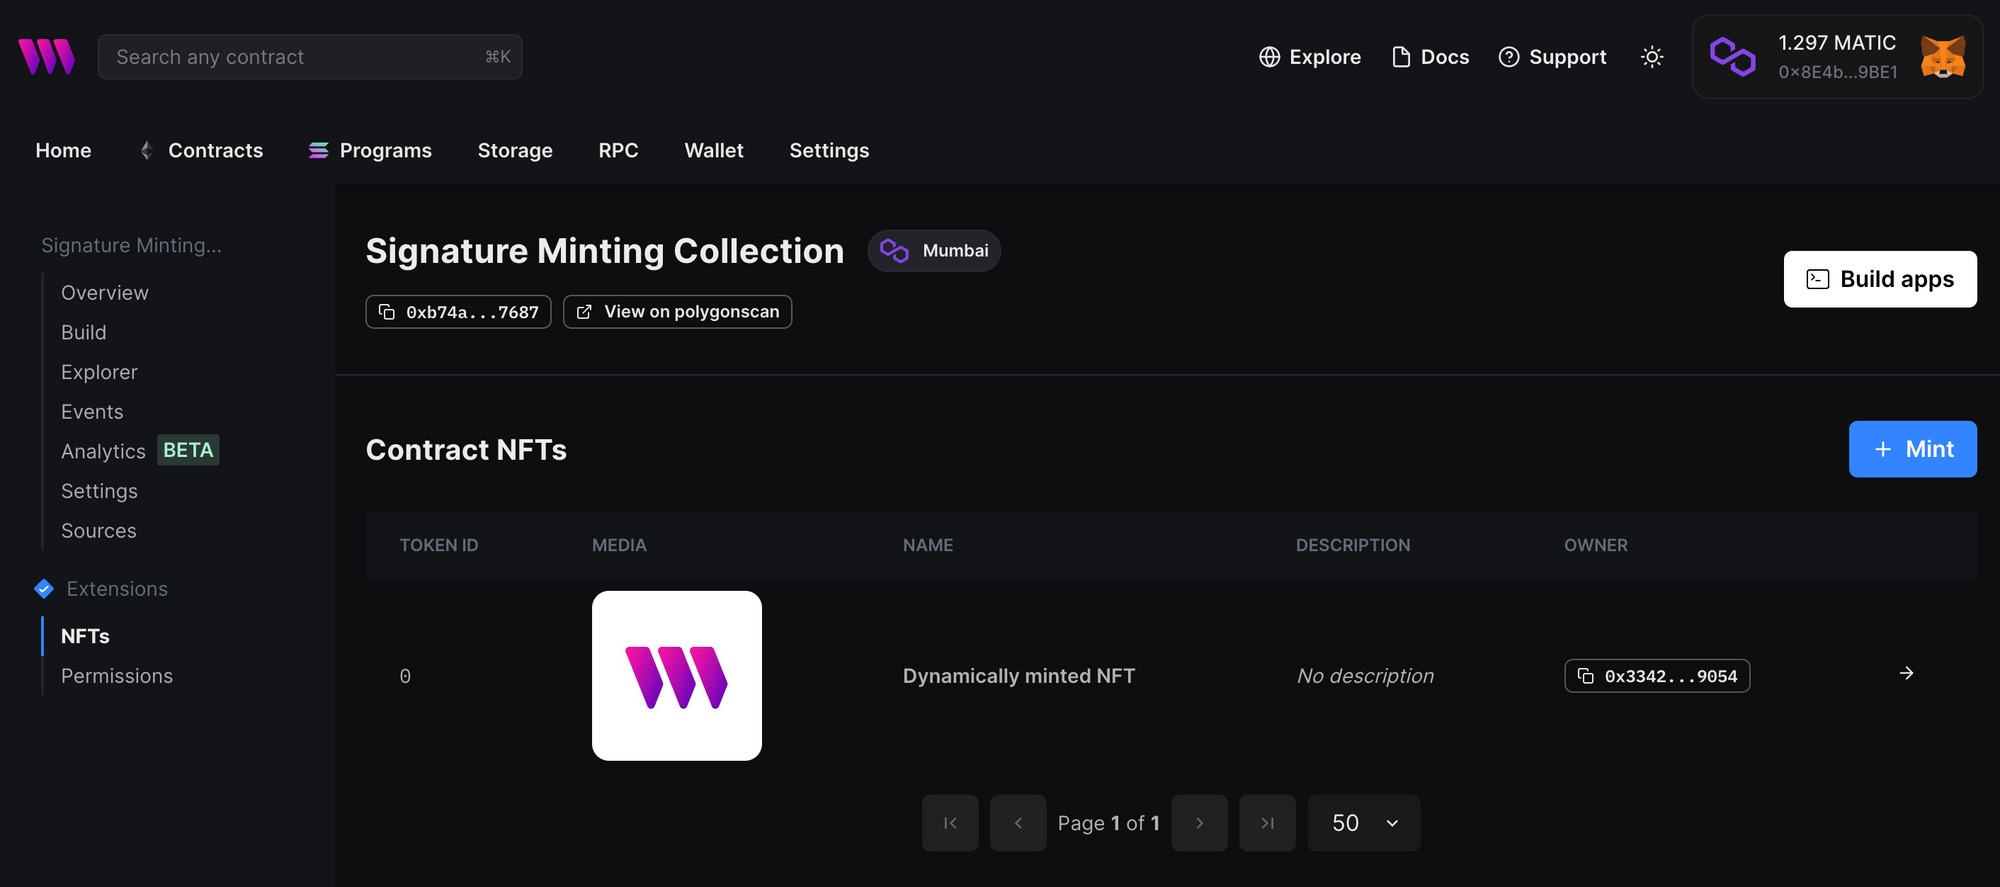This screenshot has width=2000, height=887.
Task: Open Explore from the top bar
Action: pos(1310,57)
